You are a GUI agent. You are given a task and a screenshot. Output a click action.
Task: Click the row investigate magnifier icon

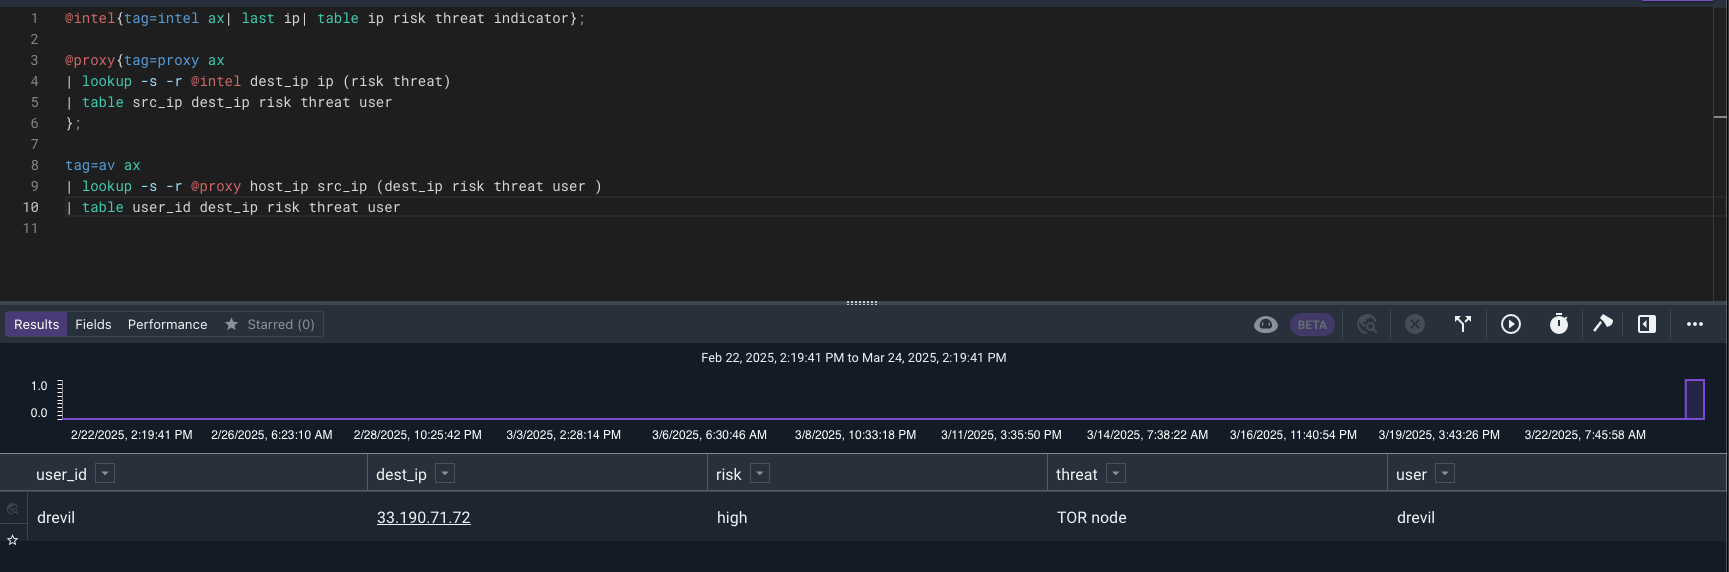(13, 509)
